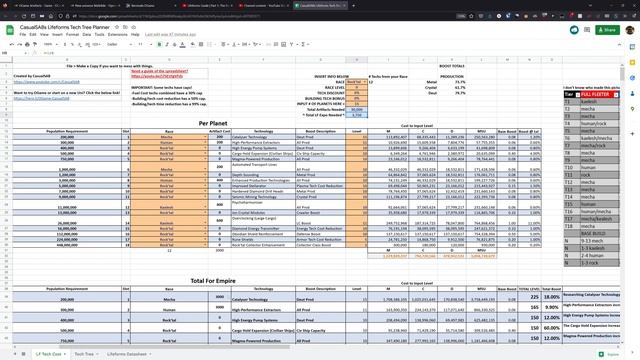Open the all sheets list button
The width and height of the screenshot is (640, 360).
(24, 354)
